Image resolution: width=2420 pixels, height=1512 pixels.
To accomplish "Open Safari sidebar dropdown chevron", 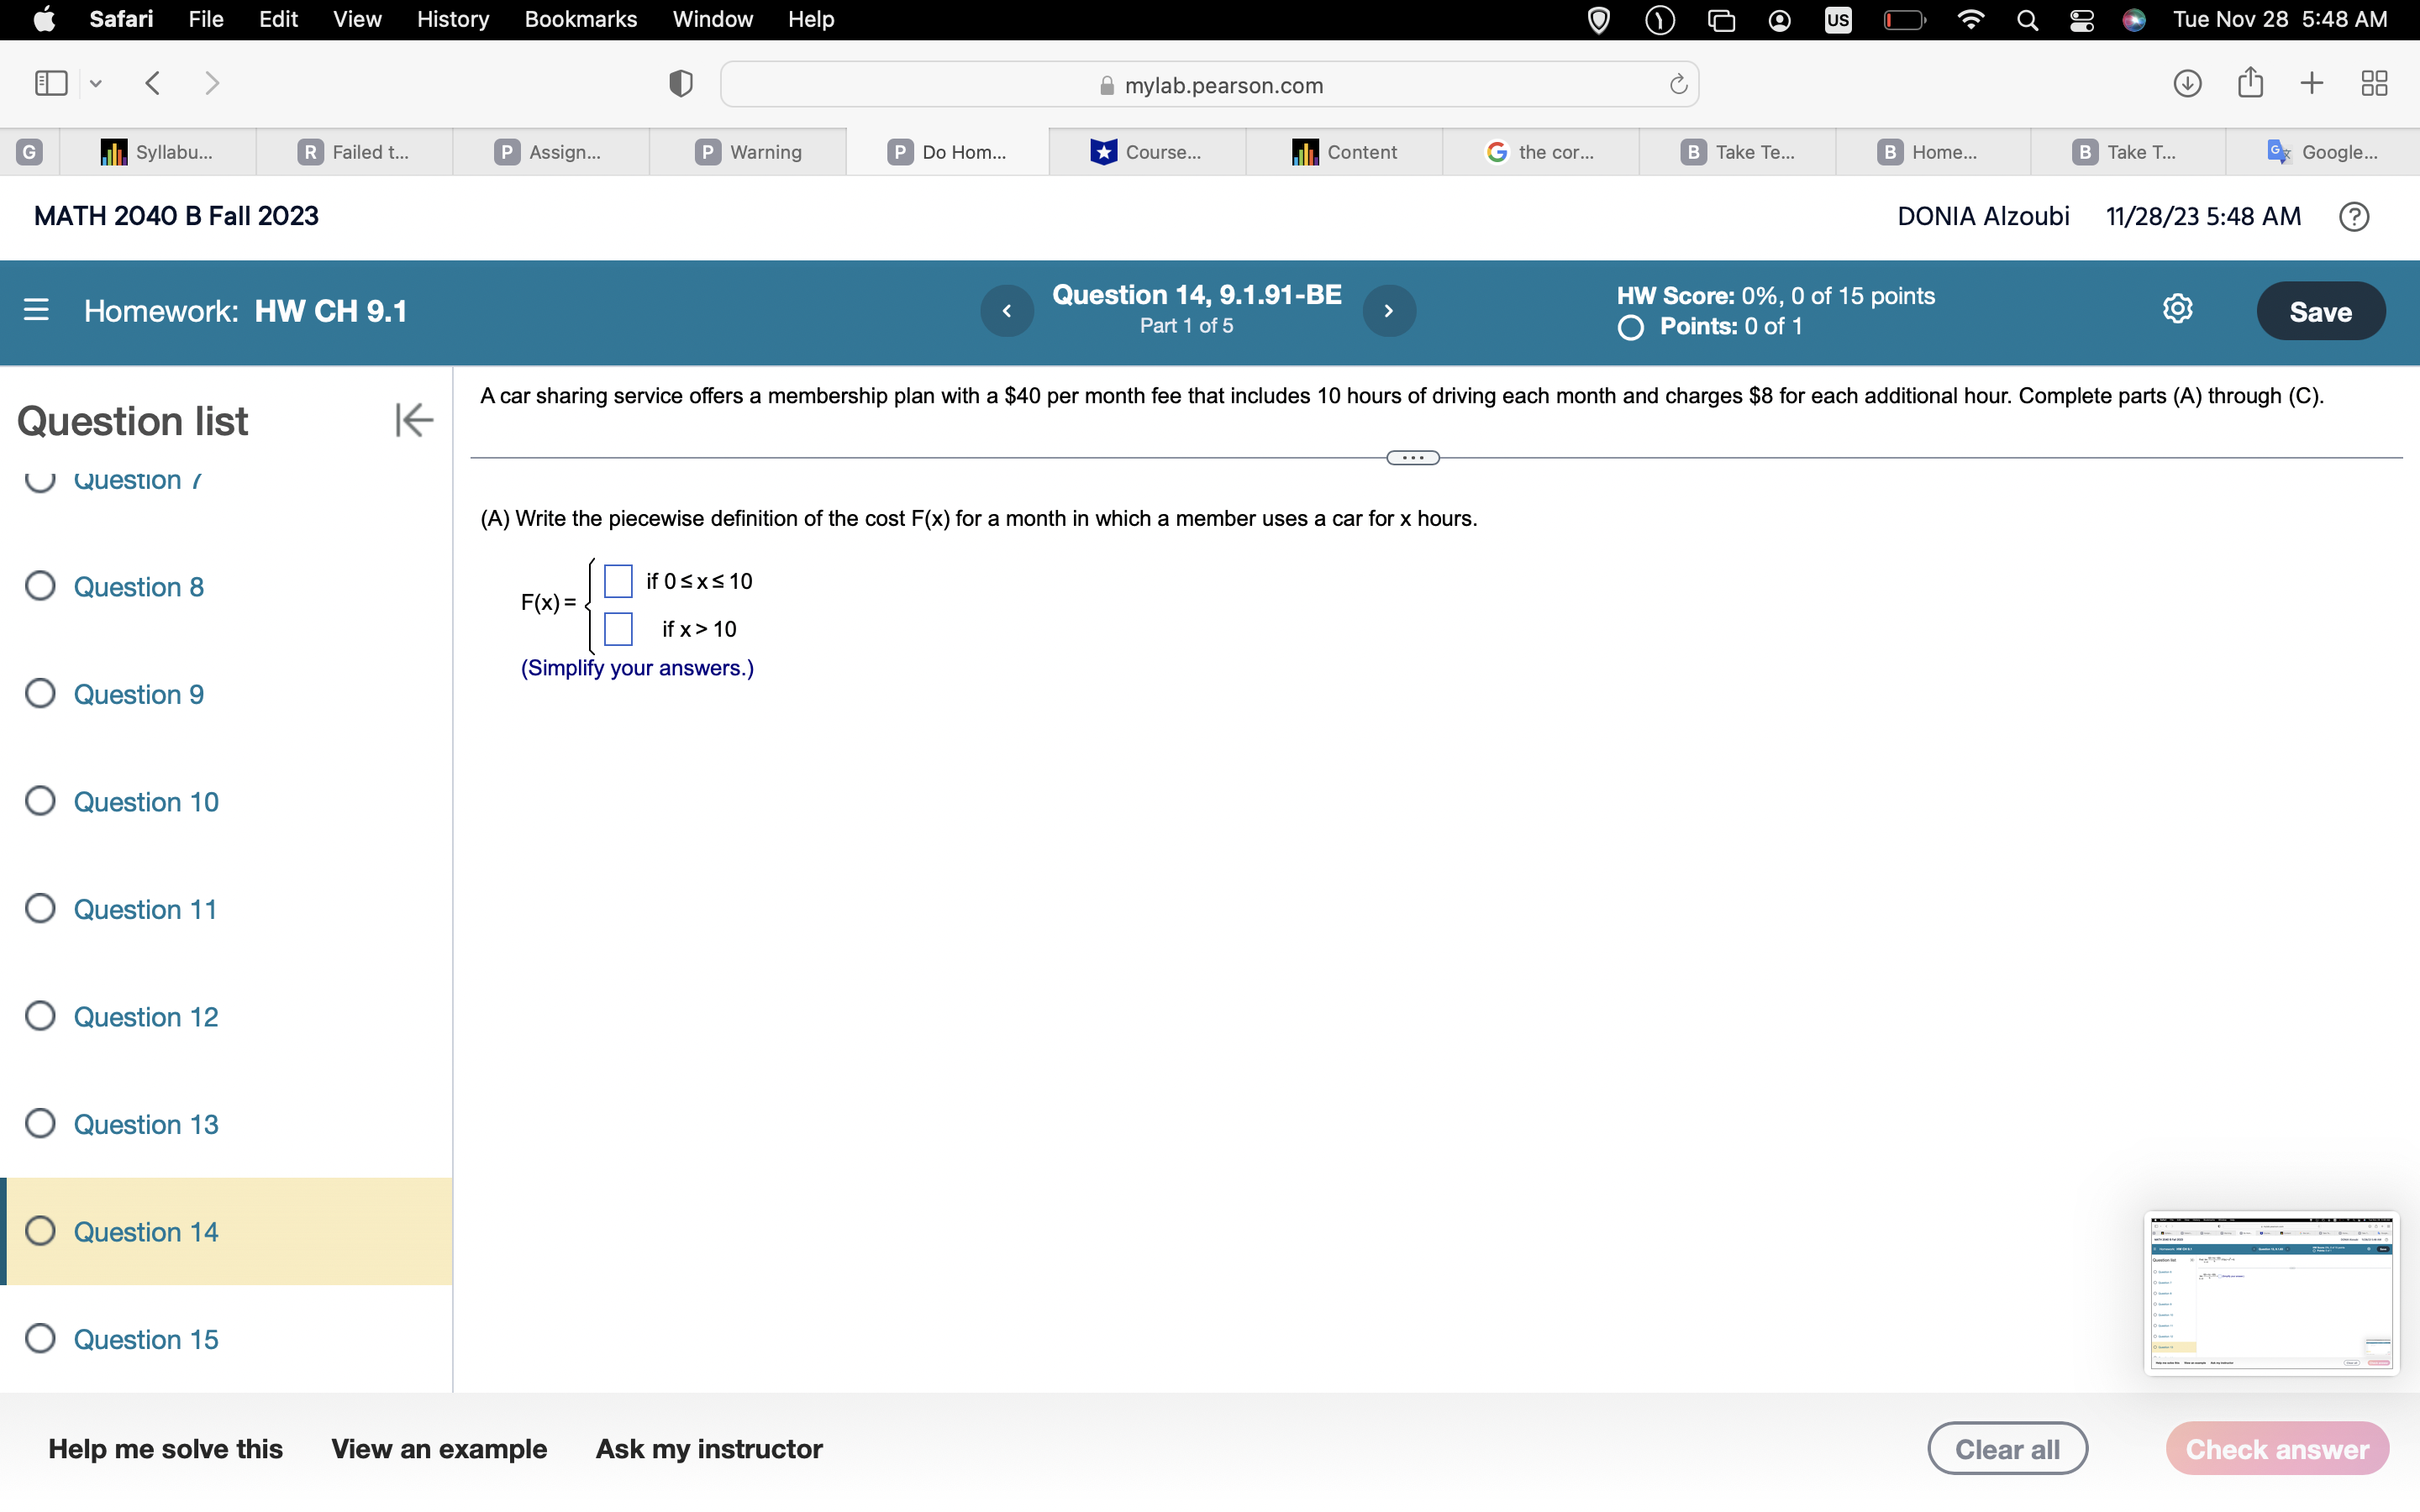I will click(x=96, y=84).
